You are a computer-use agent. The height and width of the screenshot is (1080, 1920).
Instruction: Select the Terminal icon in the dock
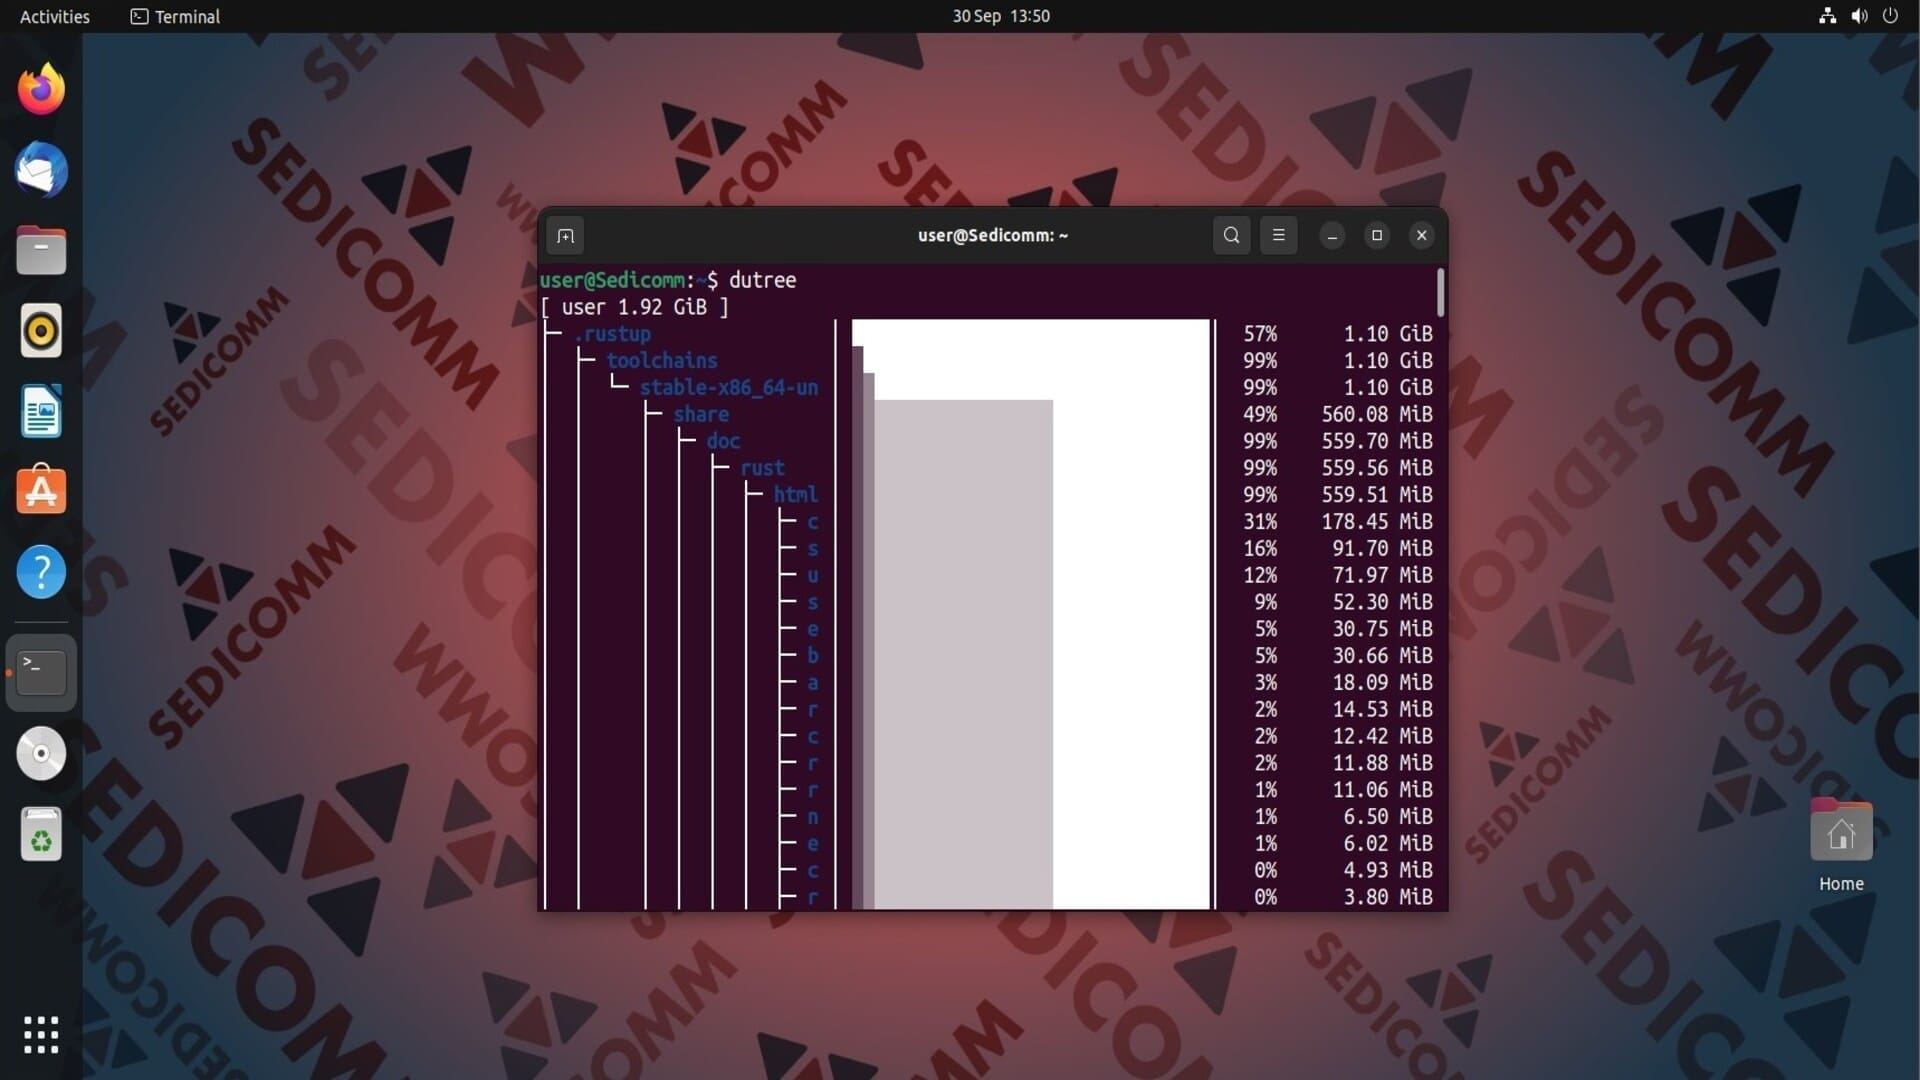click(x=41, y=673)
